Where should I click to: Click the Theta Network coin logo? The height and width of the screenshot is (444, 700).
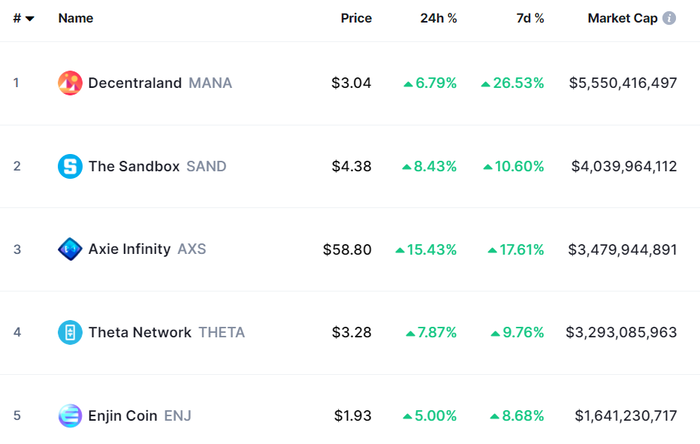pos(70,332)
